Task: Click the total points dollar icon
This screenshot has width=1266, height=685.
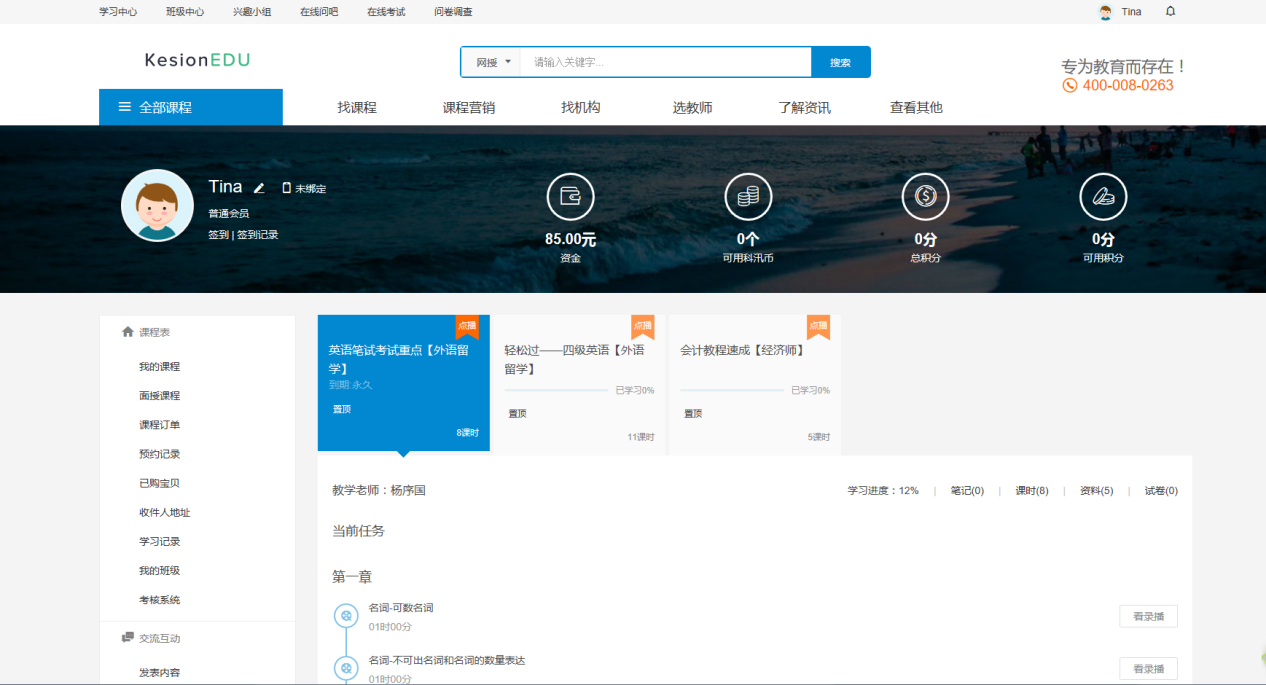Action: (925, 197)
